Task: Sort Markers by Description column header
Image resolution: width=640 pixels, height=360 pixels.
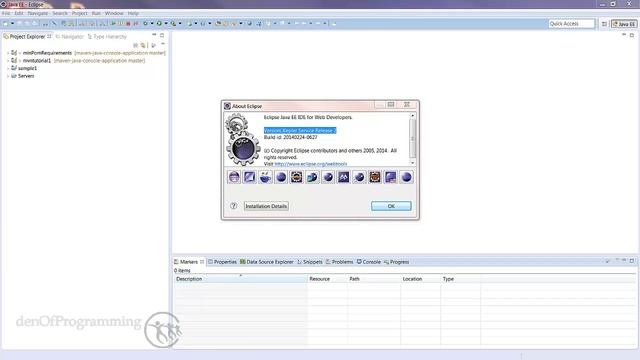Action: pyautogui.click(x=240, y=279)
